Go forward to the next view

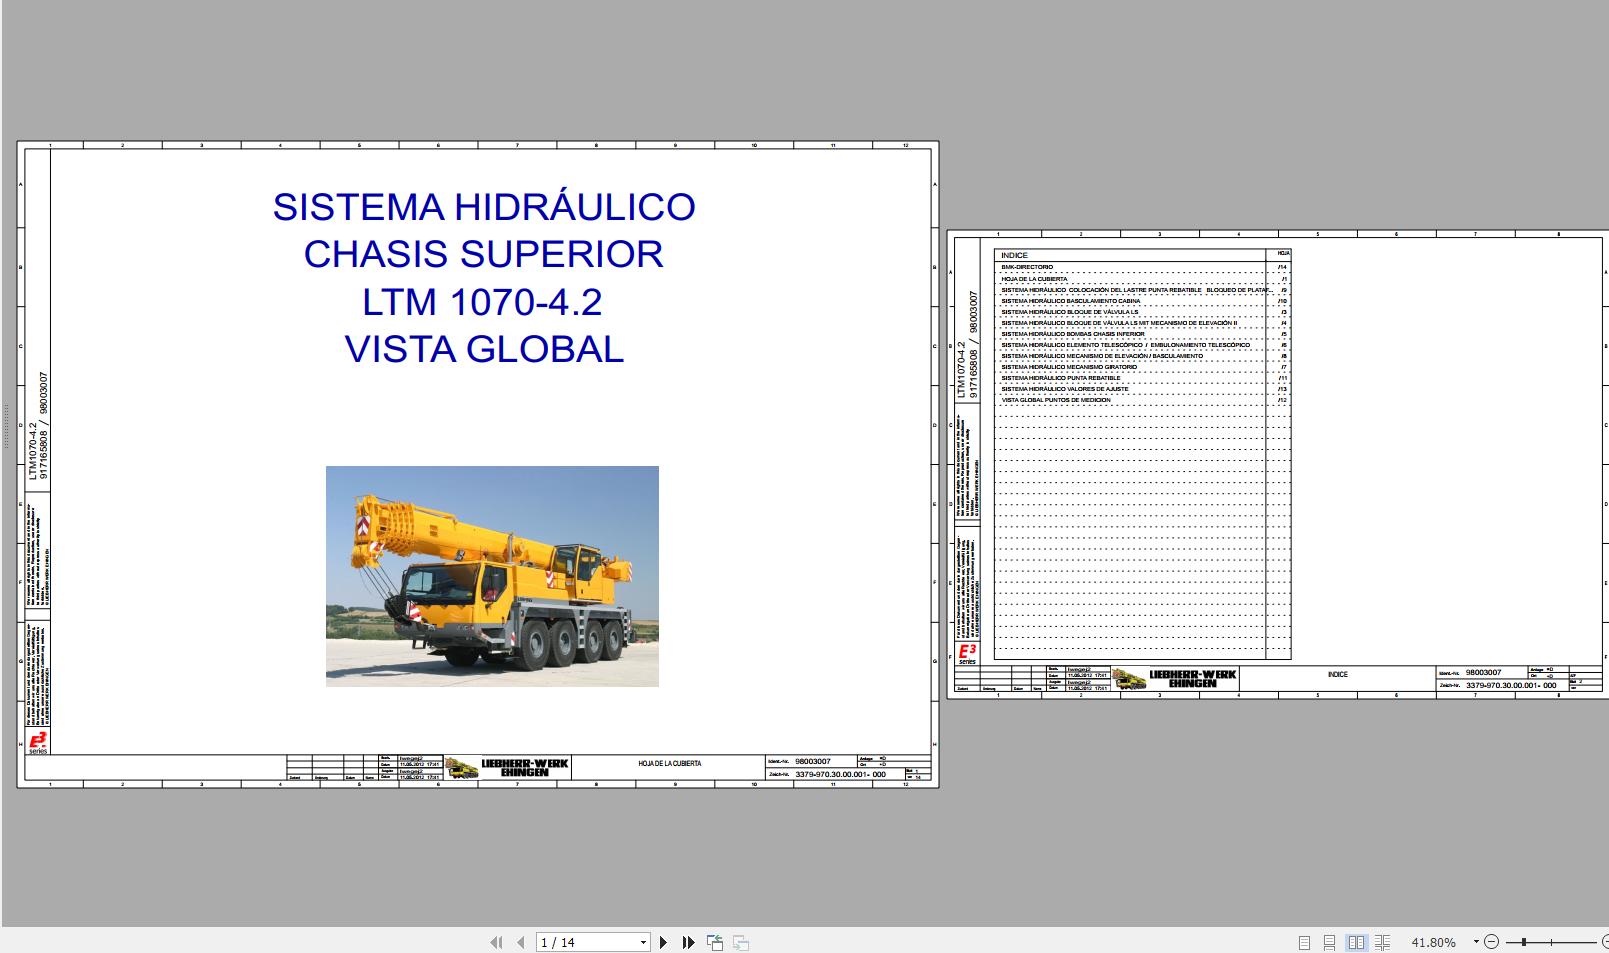[x=739, y=943]
